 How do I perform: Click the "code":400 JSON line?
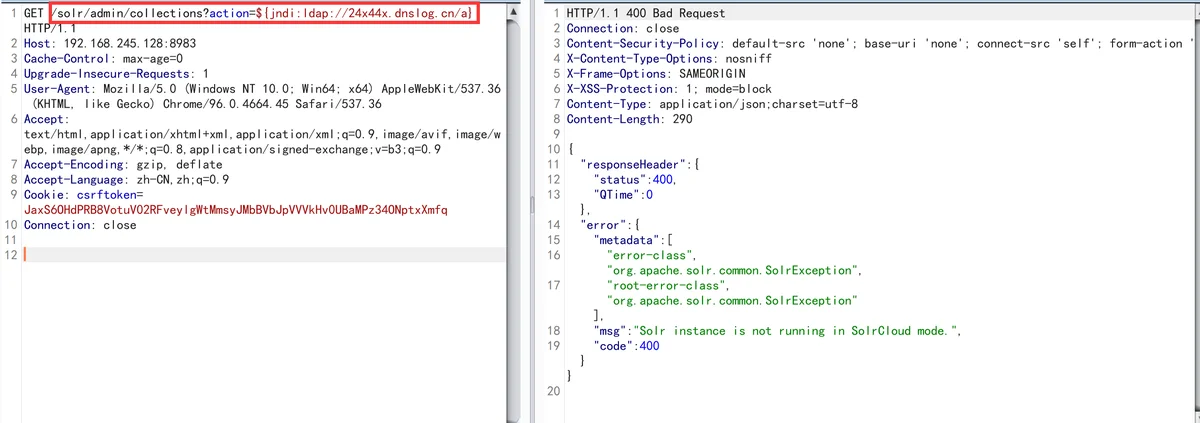coord(626,345)
